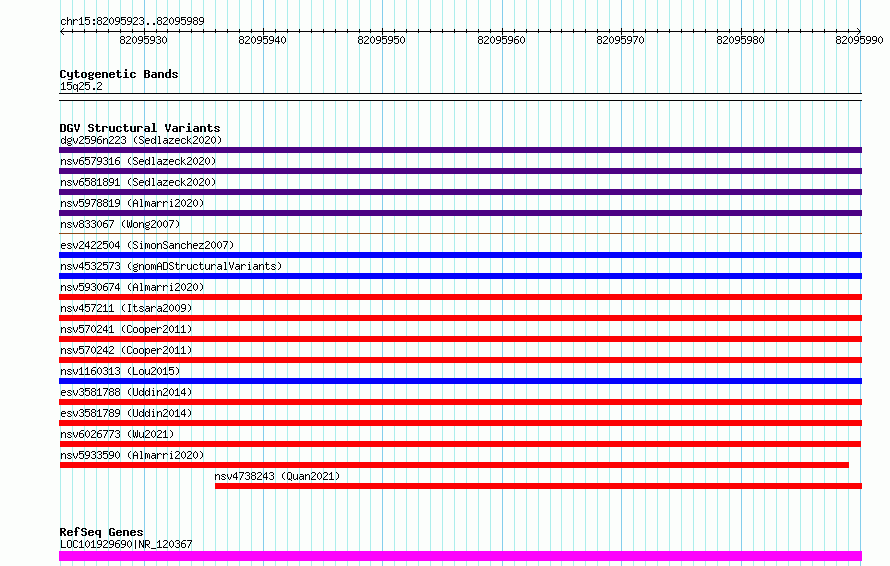Select the 15q25.2 cytogenetic band outline
The width and height of the screenshot is (890, 566).
click(x=460, y=97)
